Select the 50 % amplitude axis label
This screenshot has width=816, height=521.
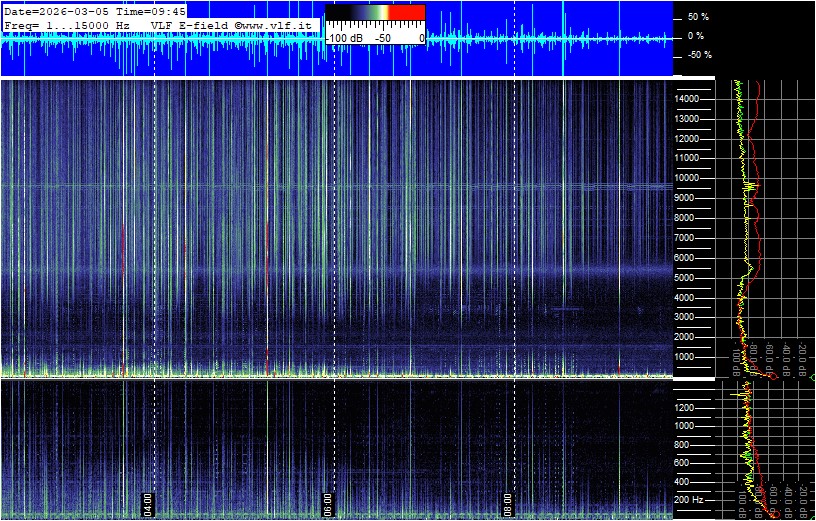tap(697, 17)
